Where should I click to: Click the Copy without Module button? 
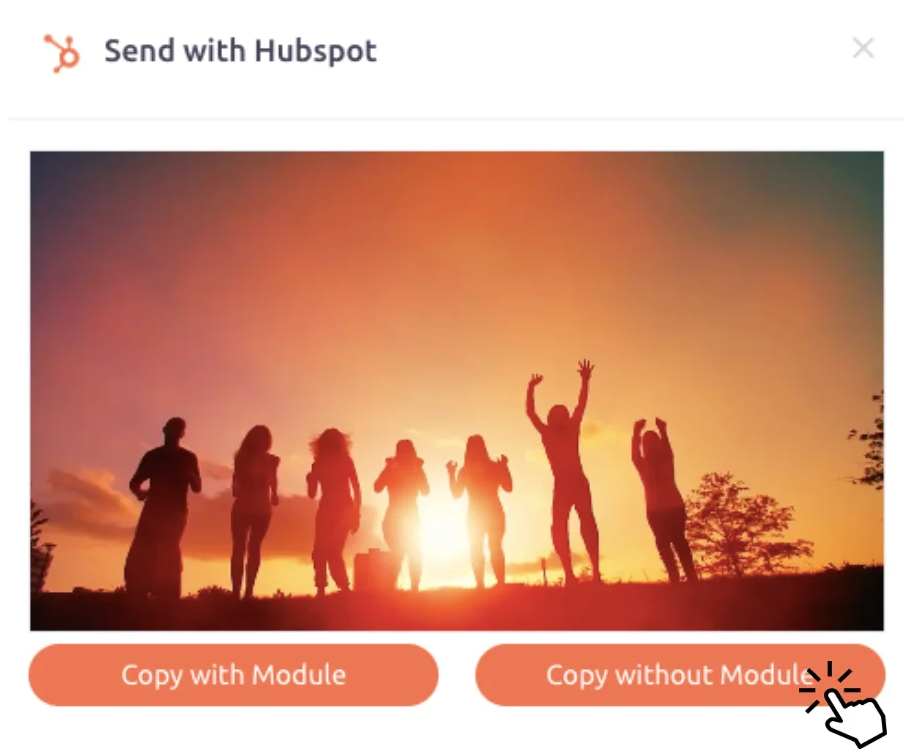[680, 674]
